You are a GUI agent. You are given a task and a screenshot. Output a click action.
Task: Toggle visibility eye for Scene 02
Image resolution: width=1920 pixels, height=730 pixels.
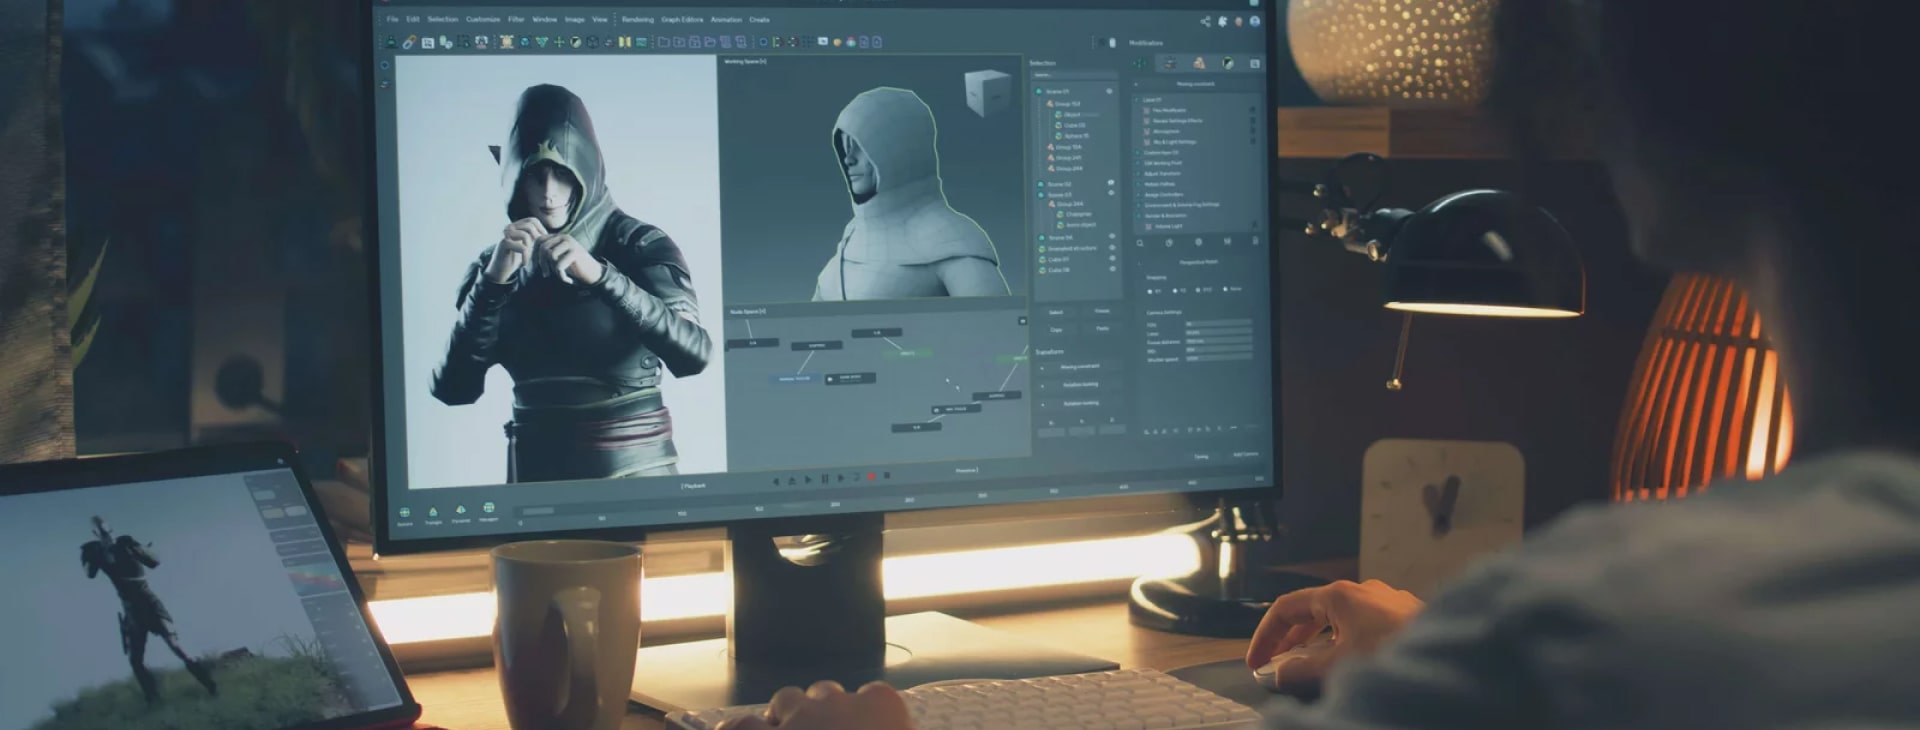coord(1110,184)
